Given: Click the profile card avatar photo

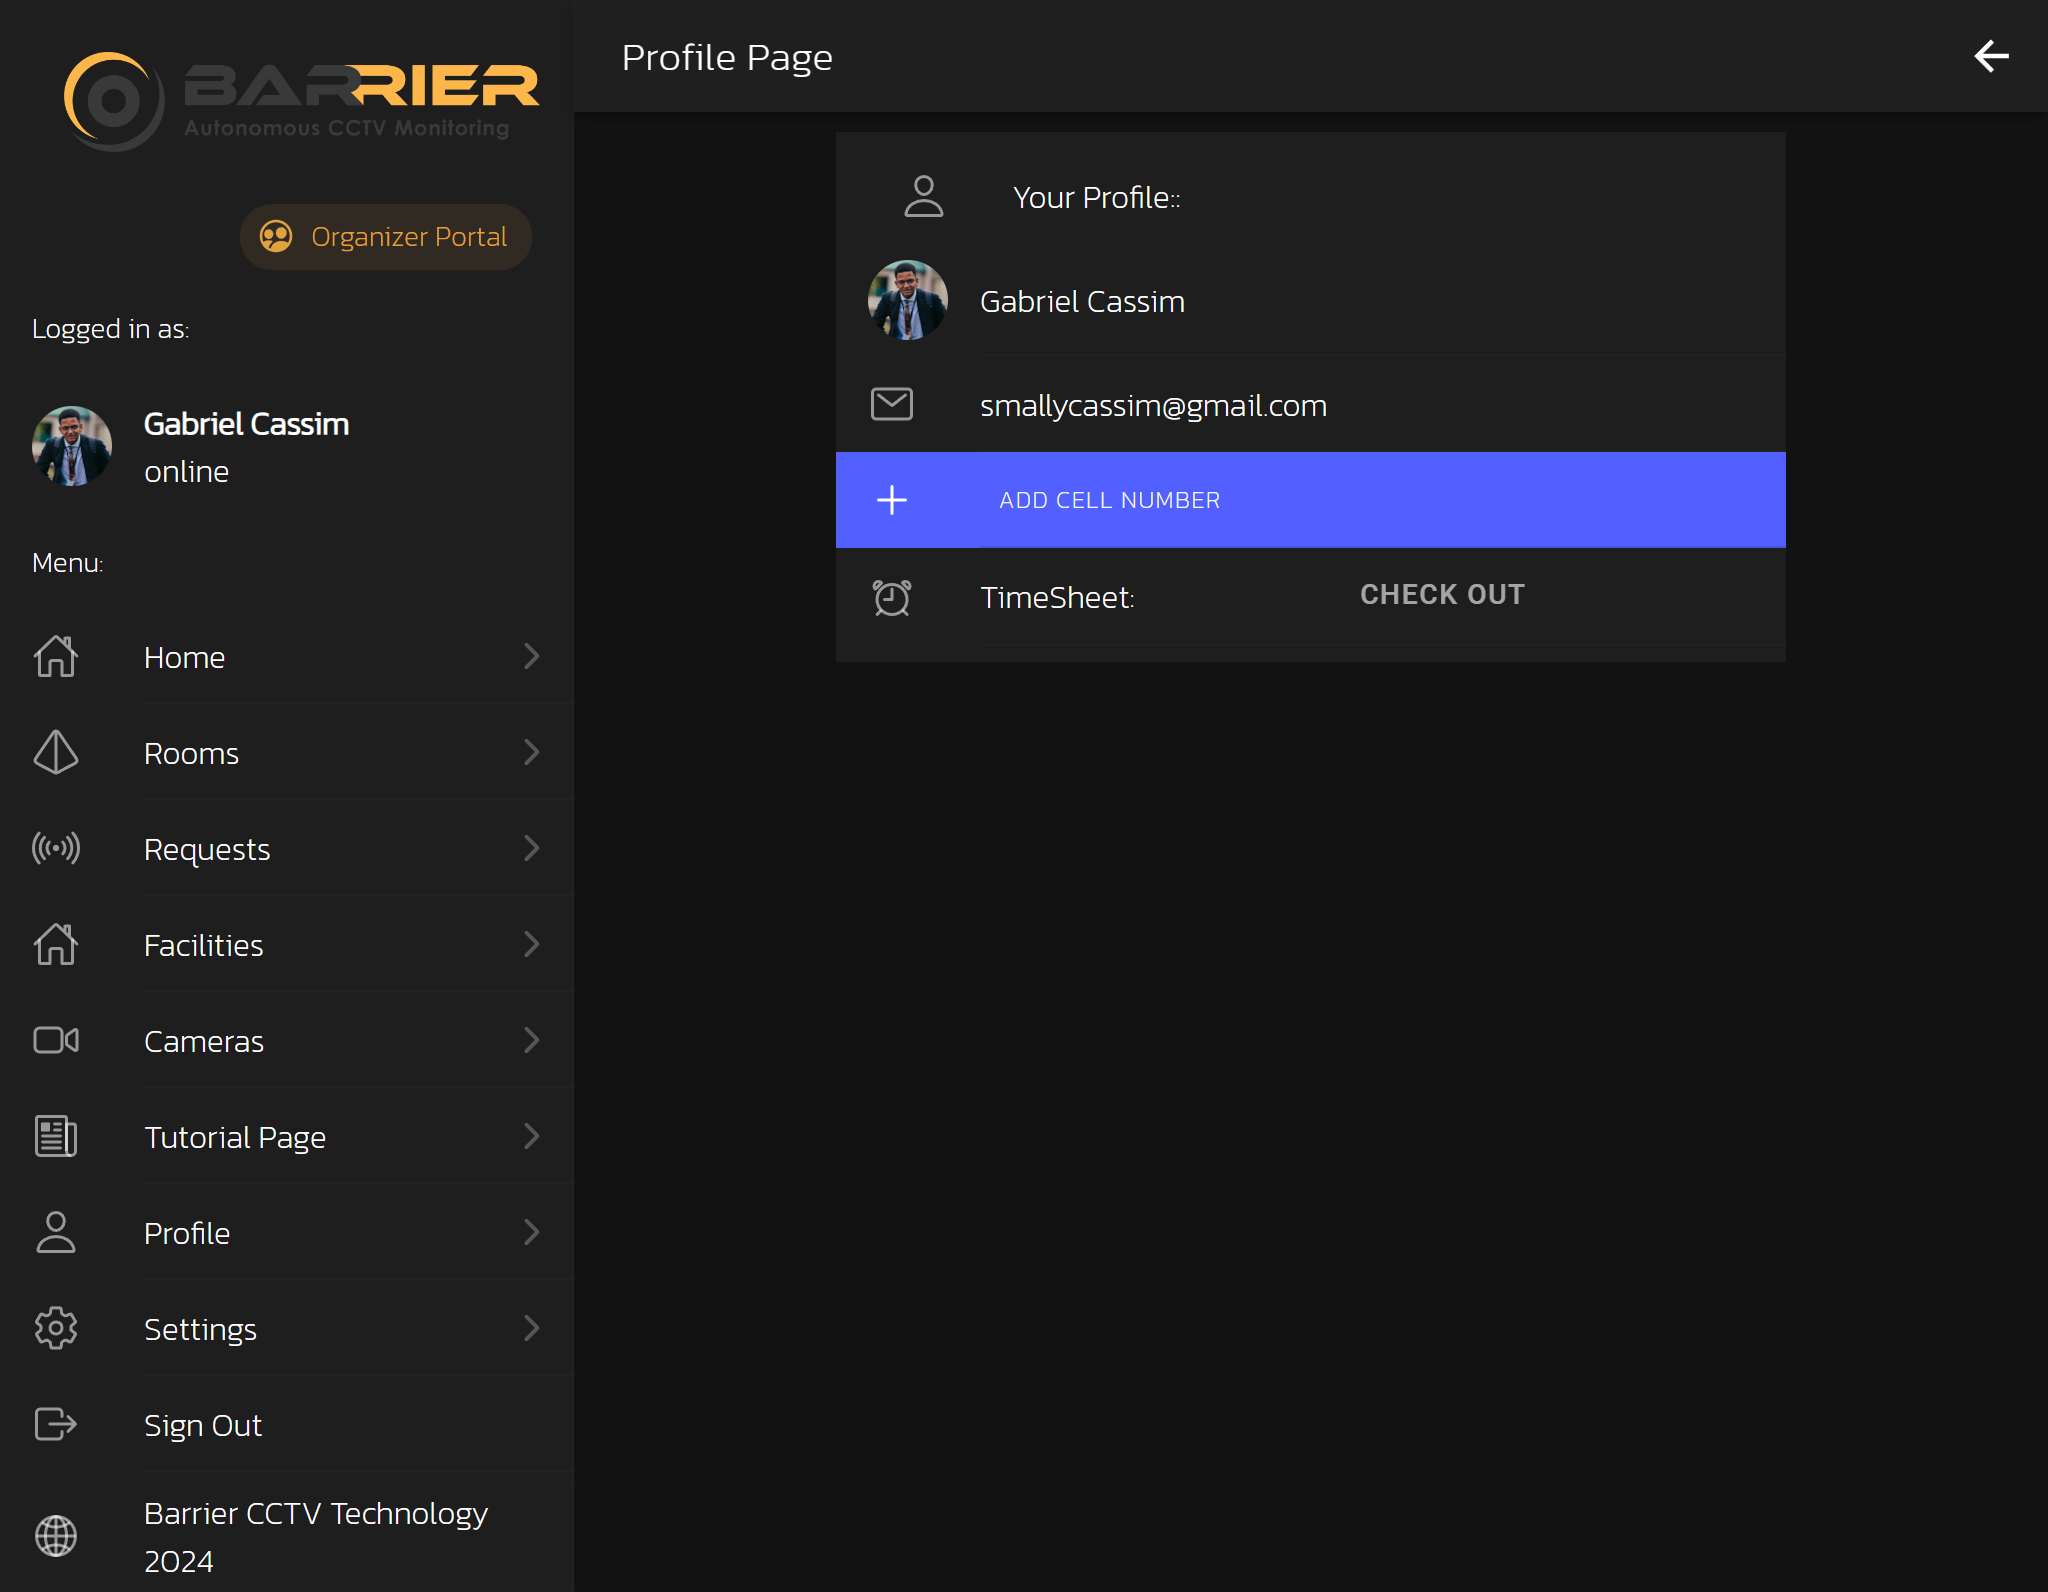Looking at the screenshot, I should (907, 300).
